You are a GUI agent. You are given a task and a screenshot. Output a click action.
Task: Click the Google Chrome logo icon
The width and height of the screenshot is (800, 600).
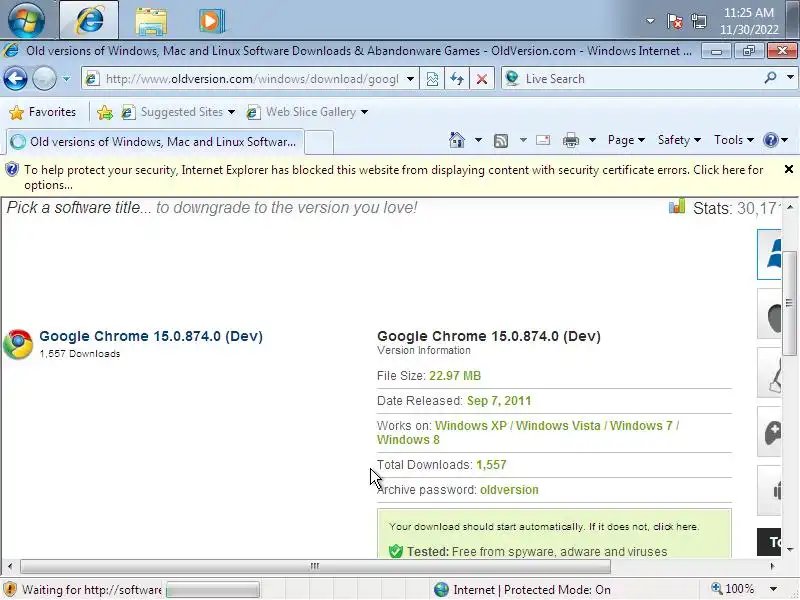pos(18,344)
